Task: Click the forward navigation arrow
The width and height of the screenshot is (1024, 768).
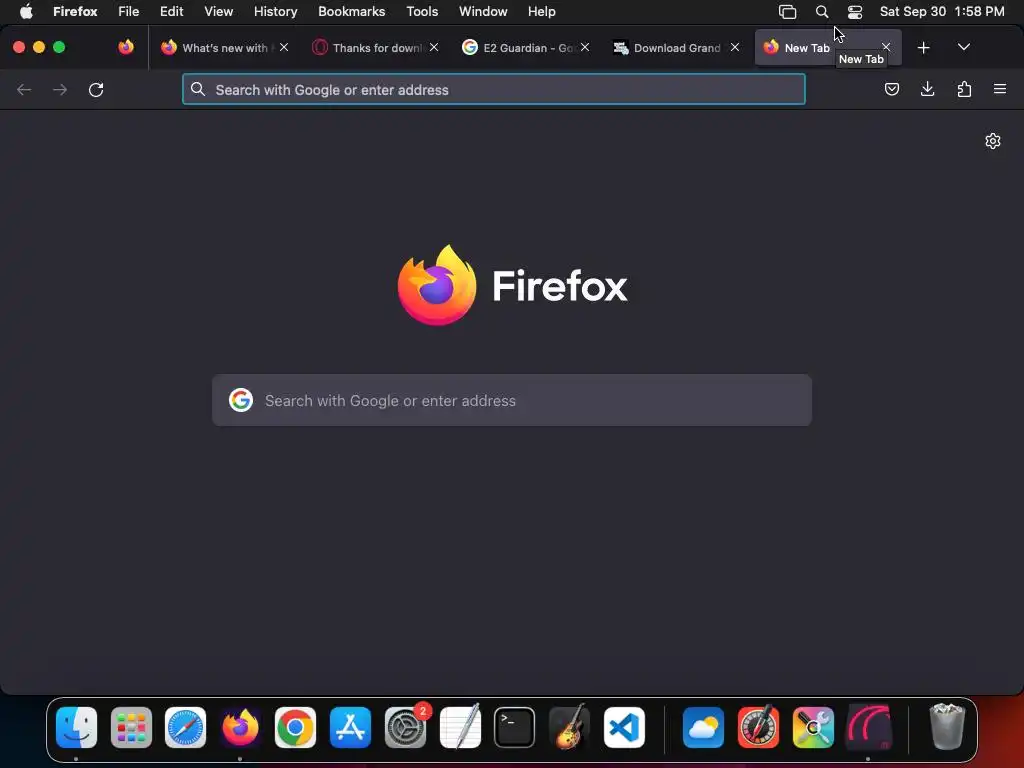Action: pyautogui.click(x=60, y=89)
